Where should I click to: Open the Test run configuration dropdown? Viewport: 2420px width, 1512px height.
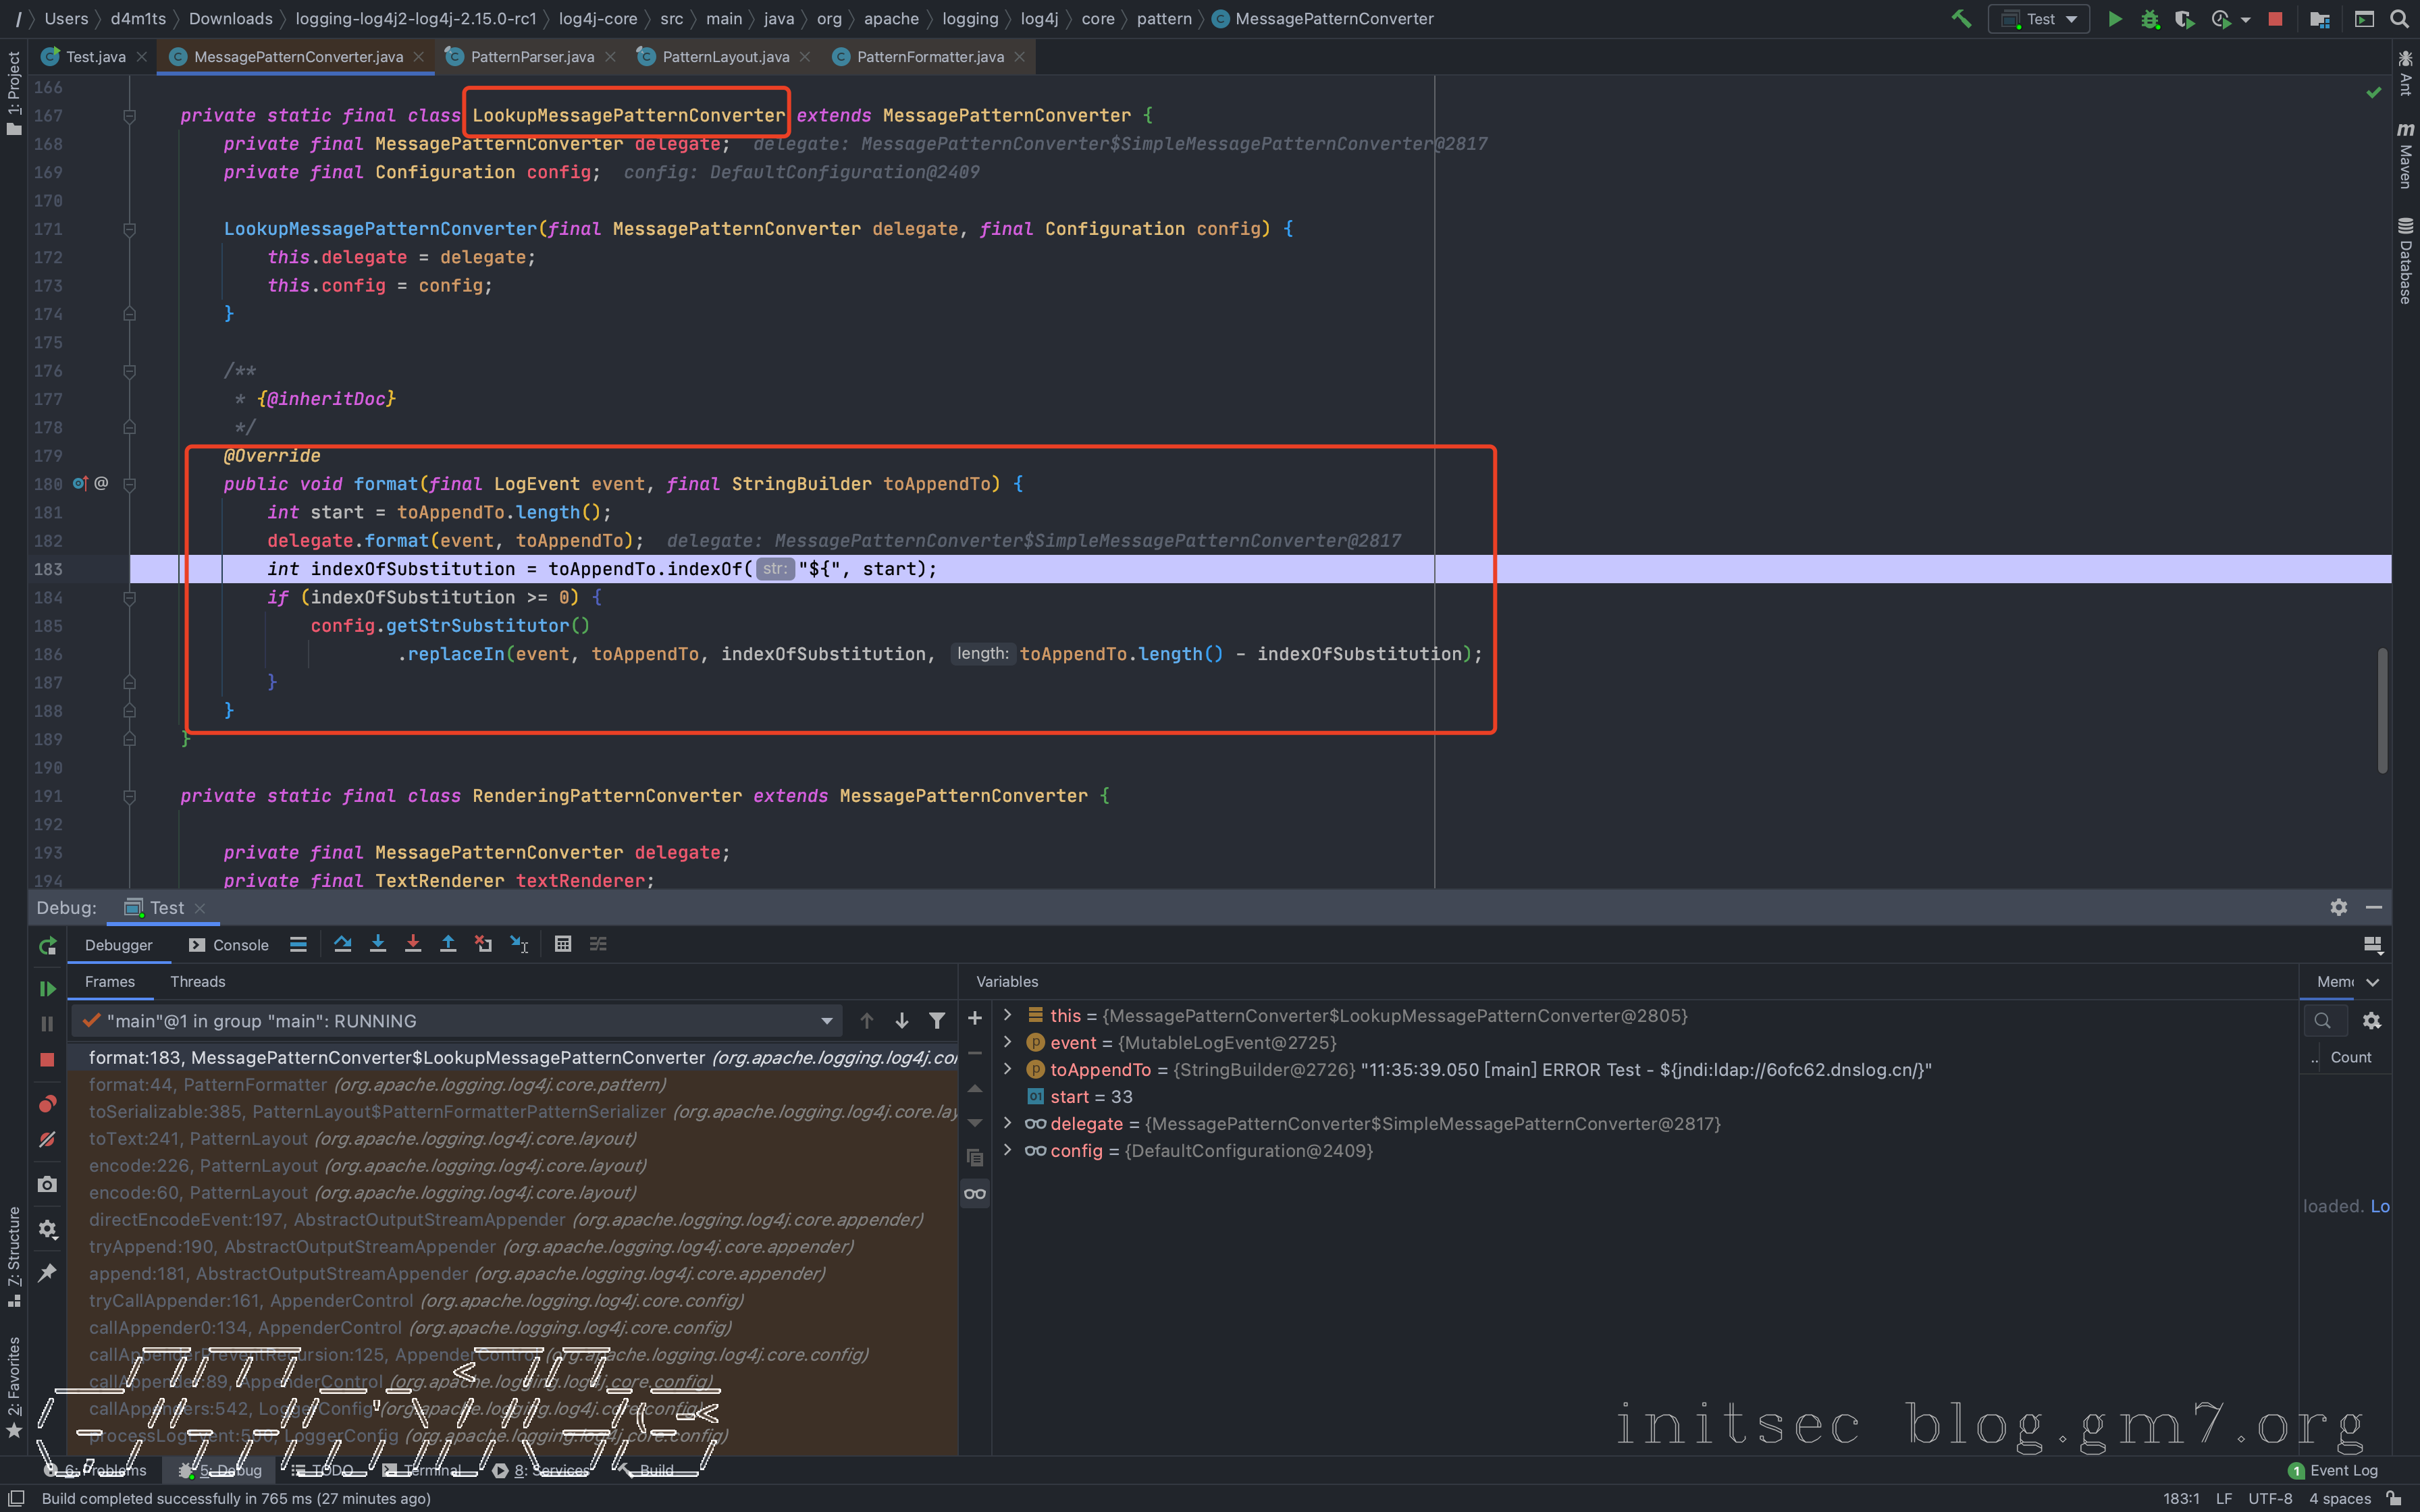pyautogui.click(x=2039, y=19)
